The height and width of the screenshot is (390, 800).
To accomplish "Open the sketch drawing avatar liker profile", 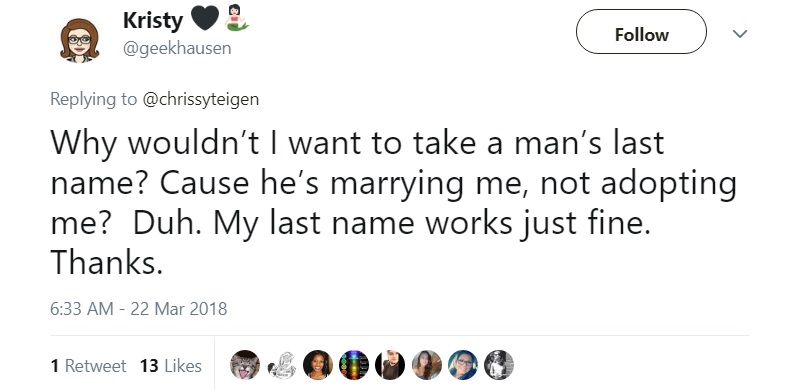I will (282, 365).
